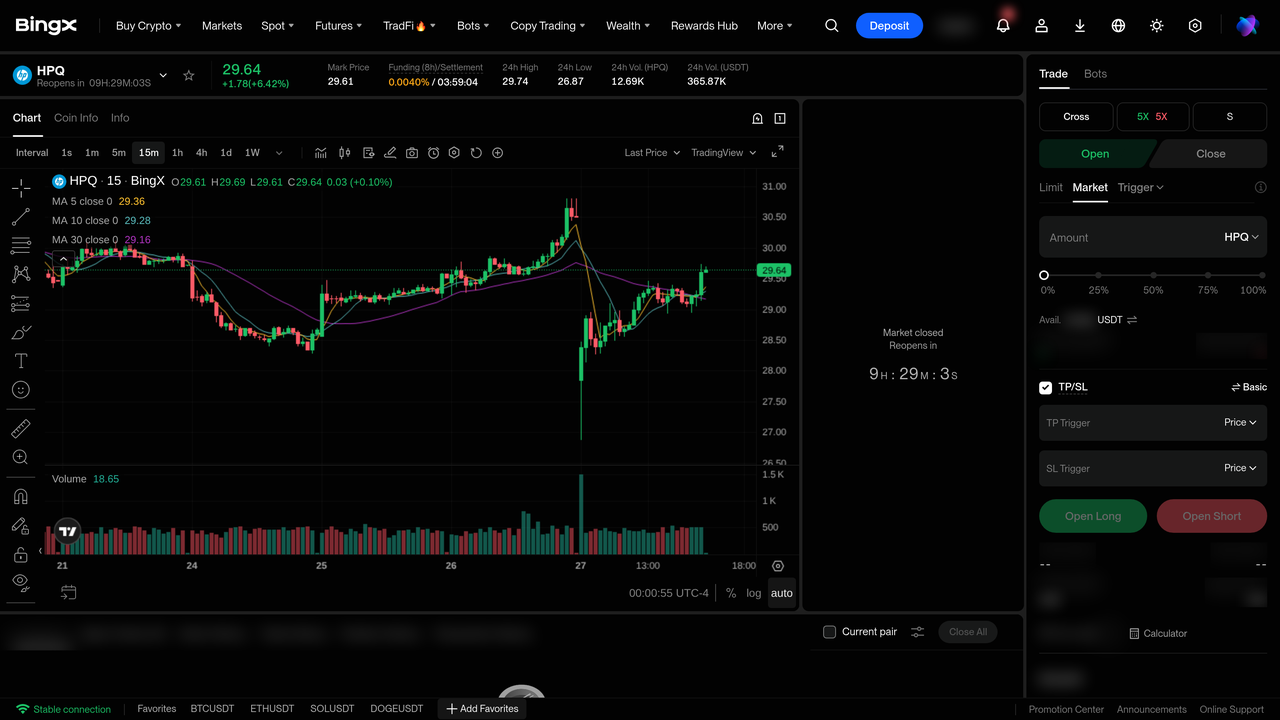This screenshot has width=1280, height=720.
Task: Enable the Current pair checkbox
Action: pos(829,632)
